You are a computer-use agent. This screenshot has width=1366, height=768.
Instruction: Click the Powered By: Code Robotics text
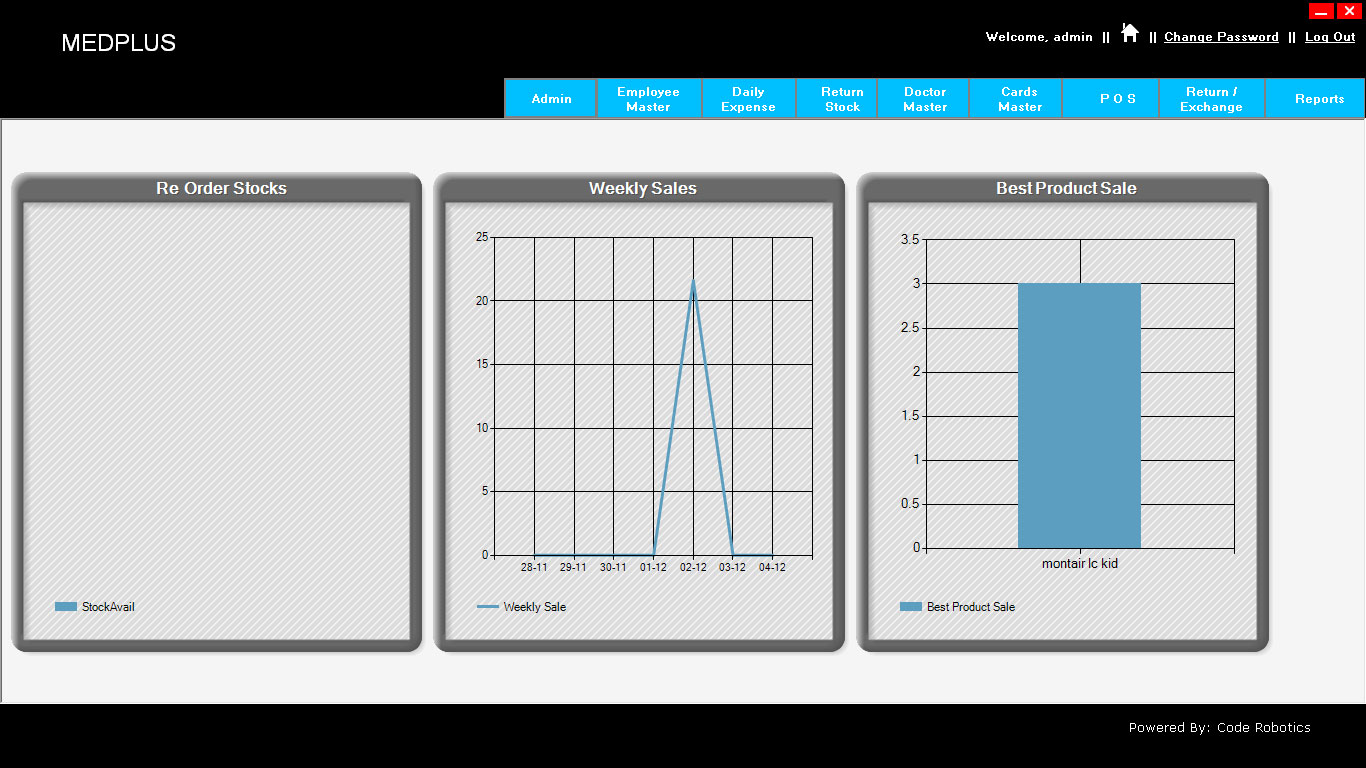[1219, 728]
